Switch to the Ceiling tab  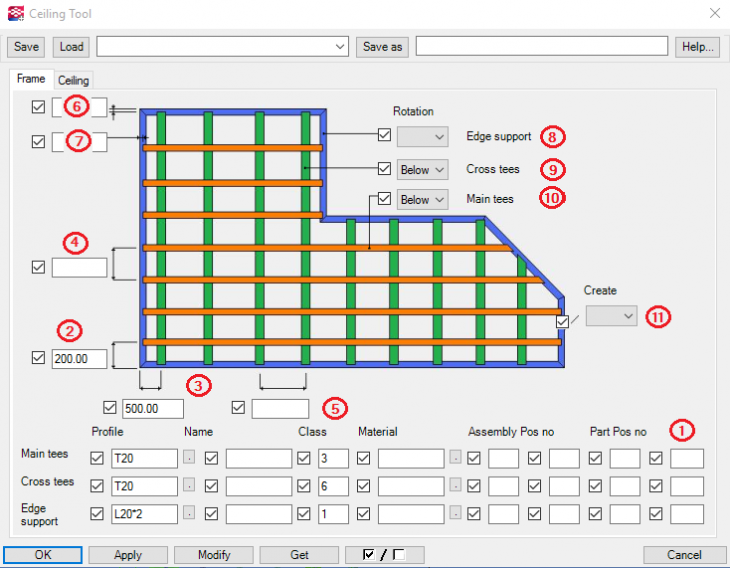73,80
